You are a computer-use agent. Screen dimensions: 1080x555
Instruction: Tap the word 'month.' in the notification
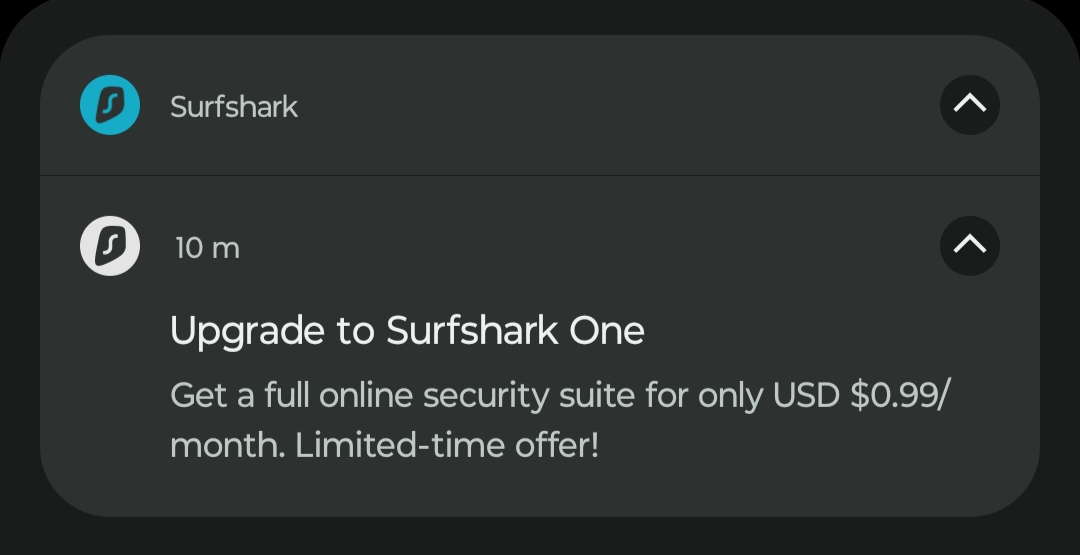tap(227, 446)
